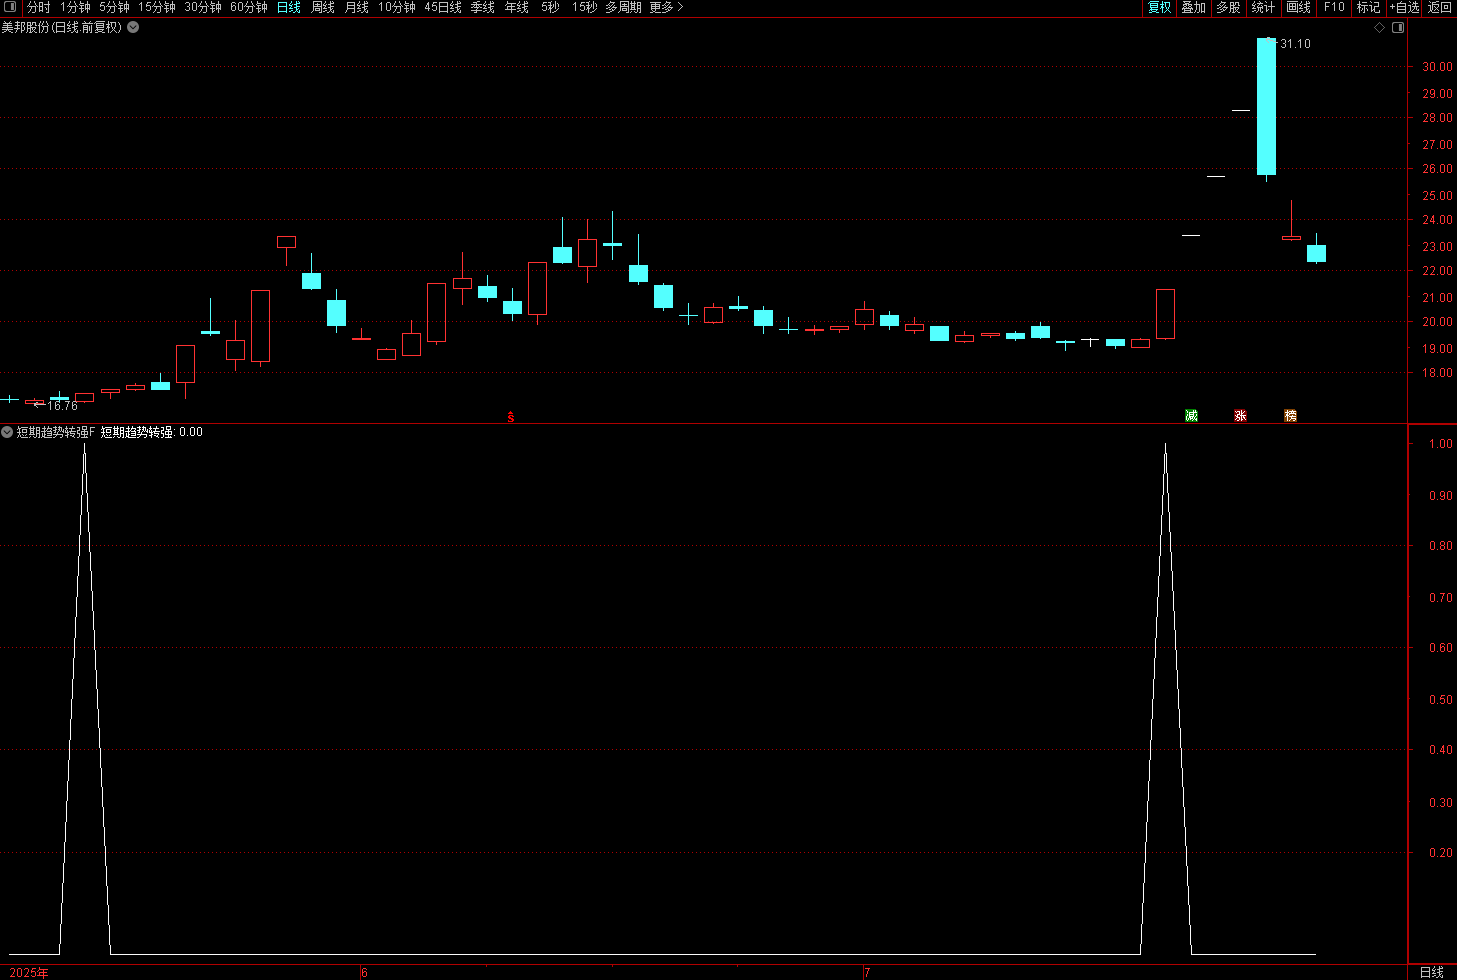The width and height of the screenshot is (1457, 980).
Task: Select the 5秒 period
Action: (x=550, y=7)
